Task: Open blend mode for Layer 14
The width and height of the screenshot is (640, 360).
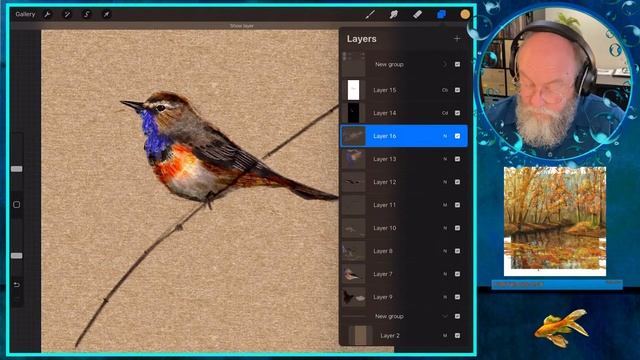Action: pyautogui.click(x=445, y=113)
